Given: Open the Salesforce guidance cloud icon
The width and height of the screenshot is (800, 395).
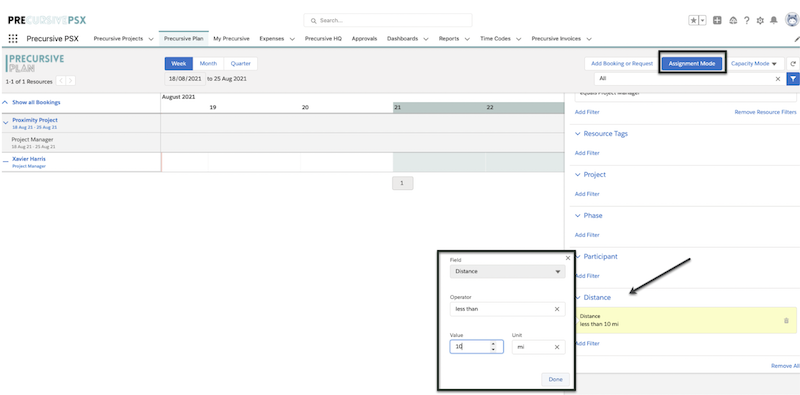Looking at the screenshot, I should (x=733, y=20).
